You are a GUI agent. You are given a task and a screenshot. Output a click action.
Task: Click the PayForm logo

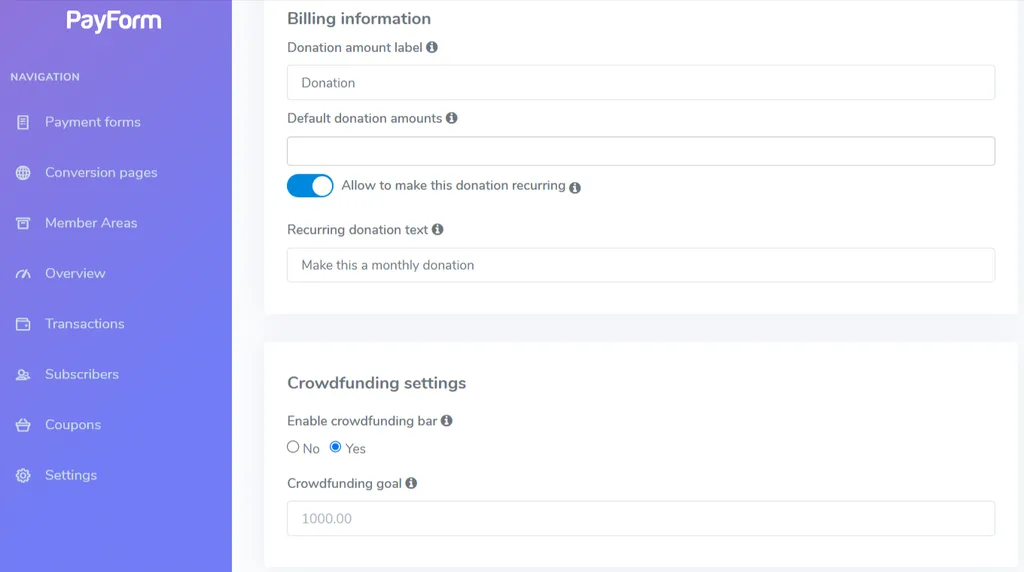(114, 20)
